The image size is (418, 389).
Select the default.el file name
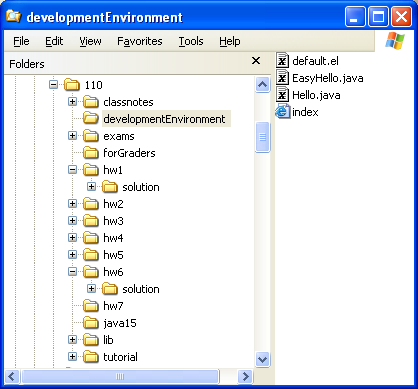pyautogui.click(x=315, y=61)
